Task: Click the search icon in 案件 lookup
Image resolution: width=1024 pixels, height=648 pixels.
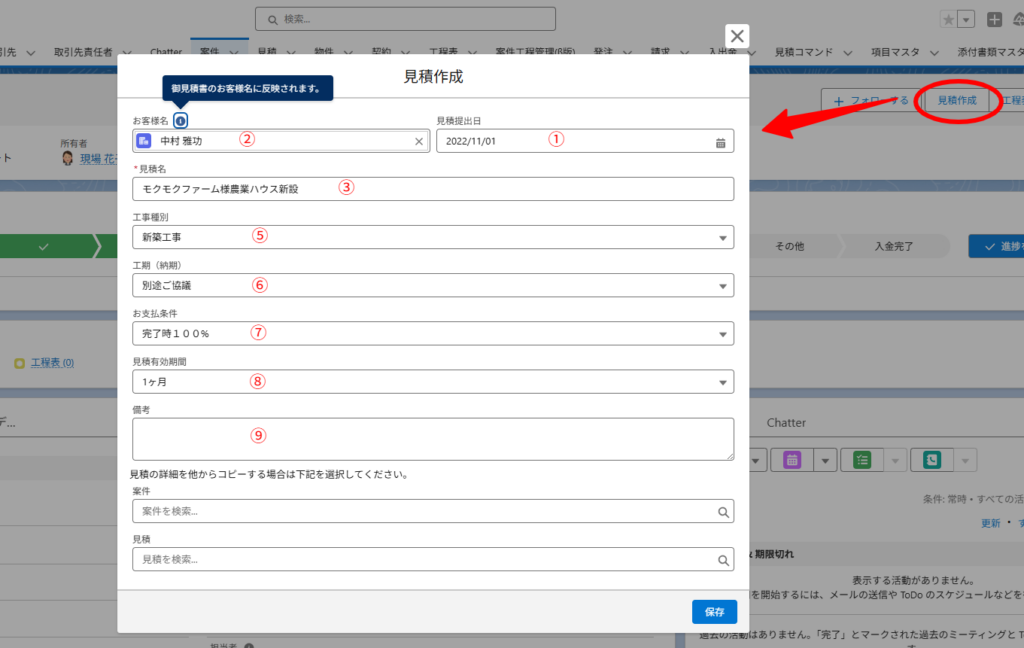Action: coord(722,512)
